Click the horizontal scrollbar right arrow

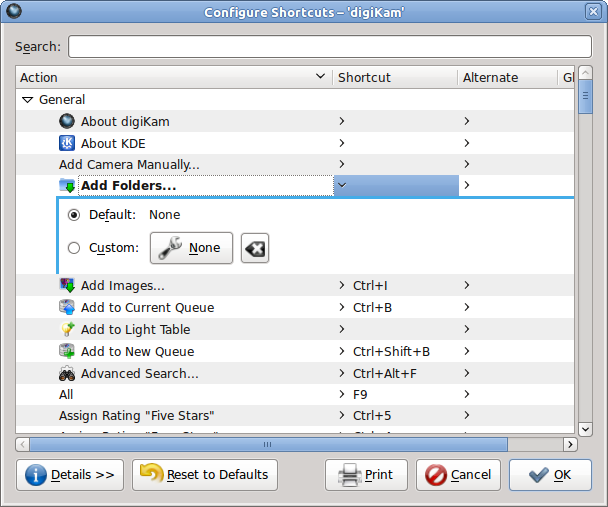(570, 444)
